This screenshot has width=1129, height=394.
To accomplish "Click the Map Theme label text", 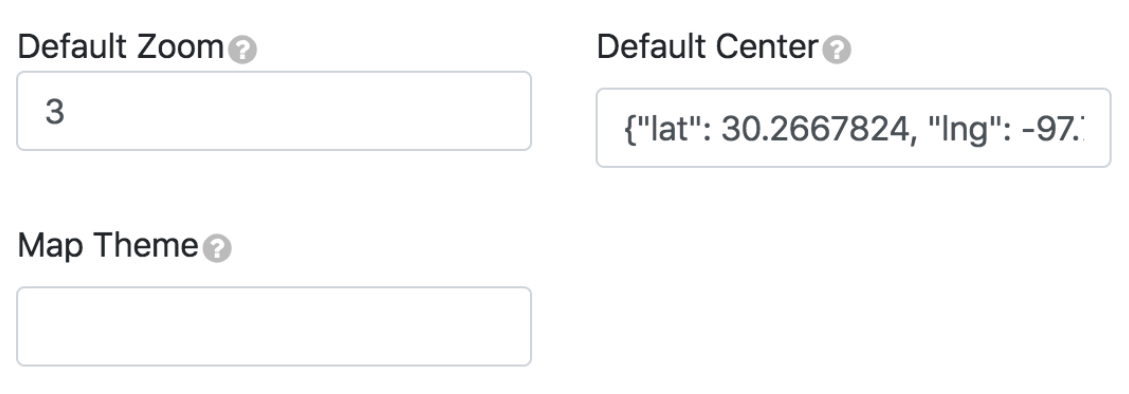I will (x=107, y=246).
